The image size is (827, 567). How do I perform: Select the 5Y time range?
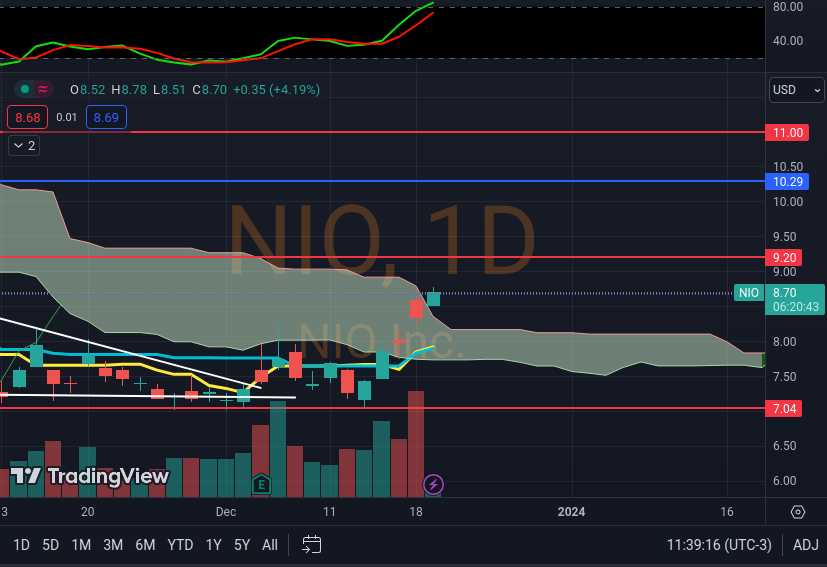242,544
